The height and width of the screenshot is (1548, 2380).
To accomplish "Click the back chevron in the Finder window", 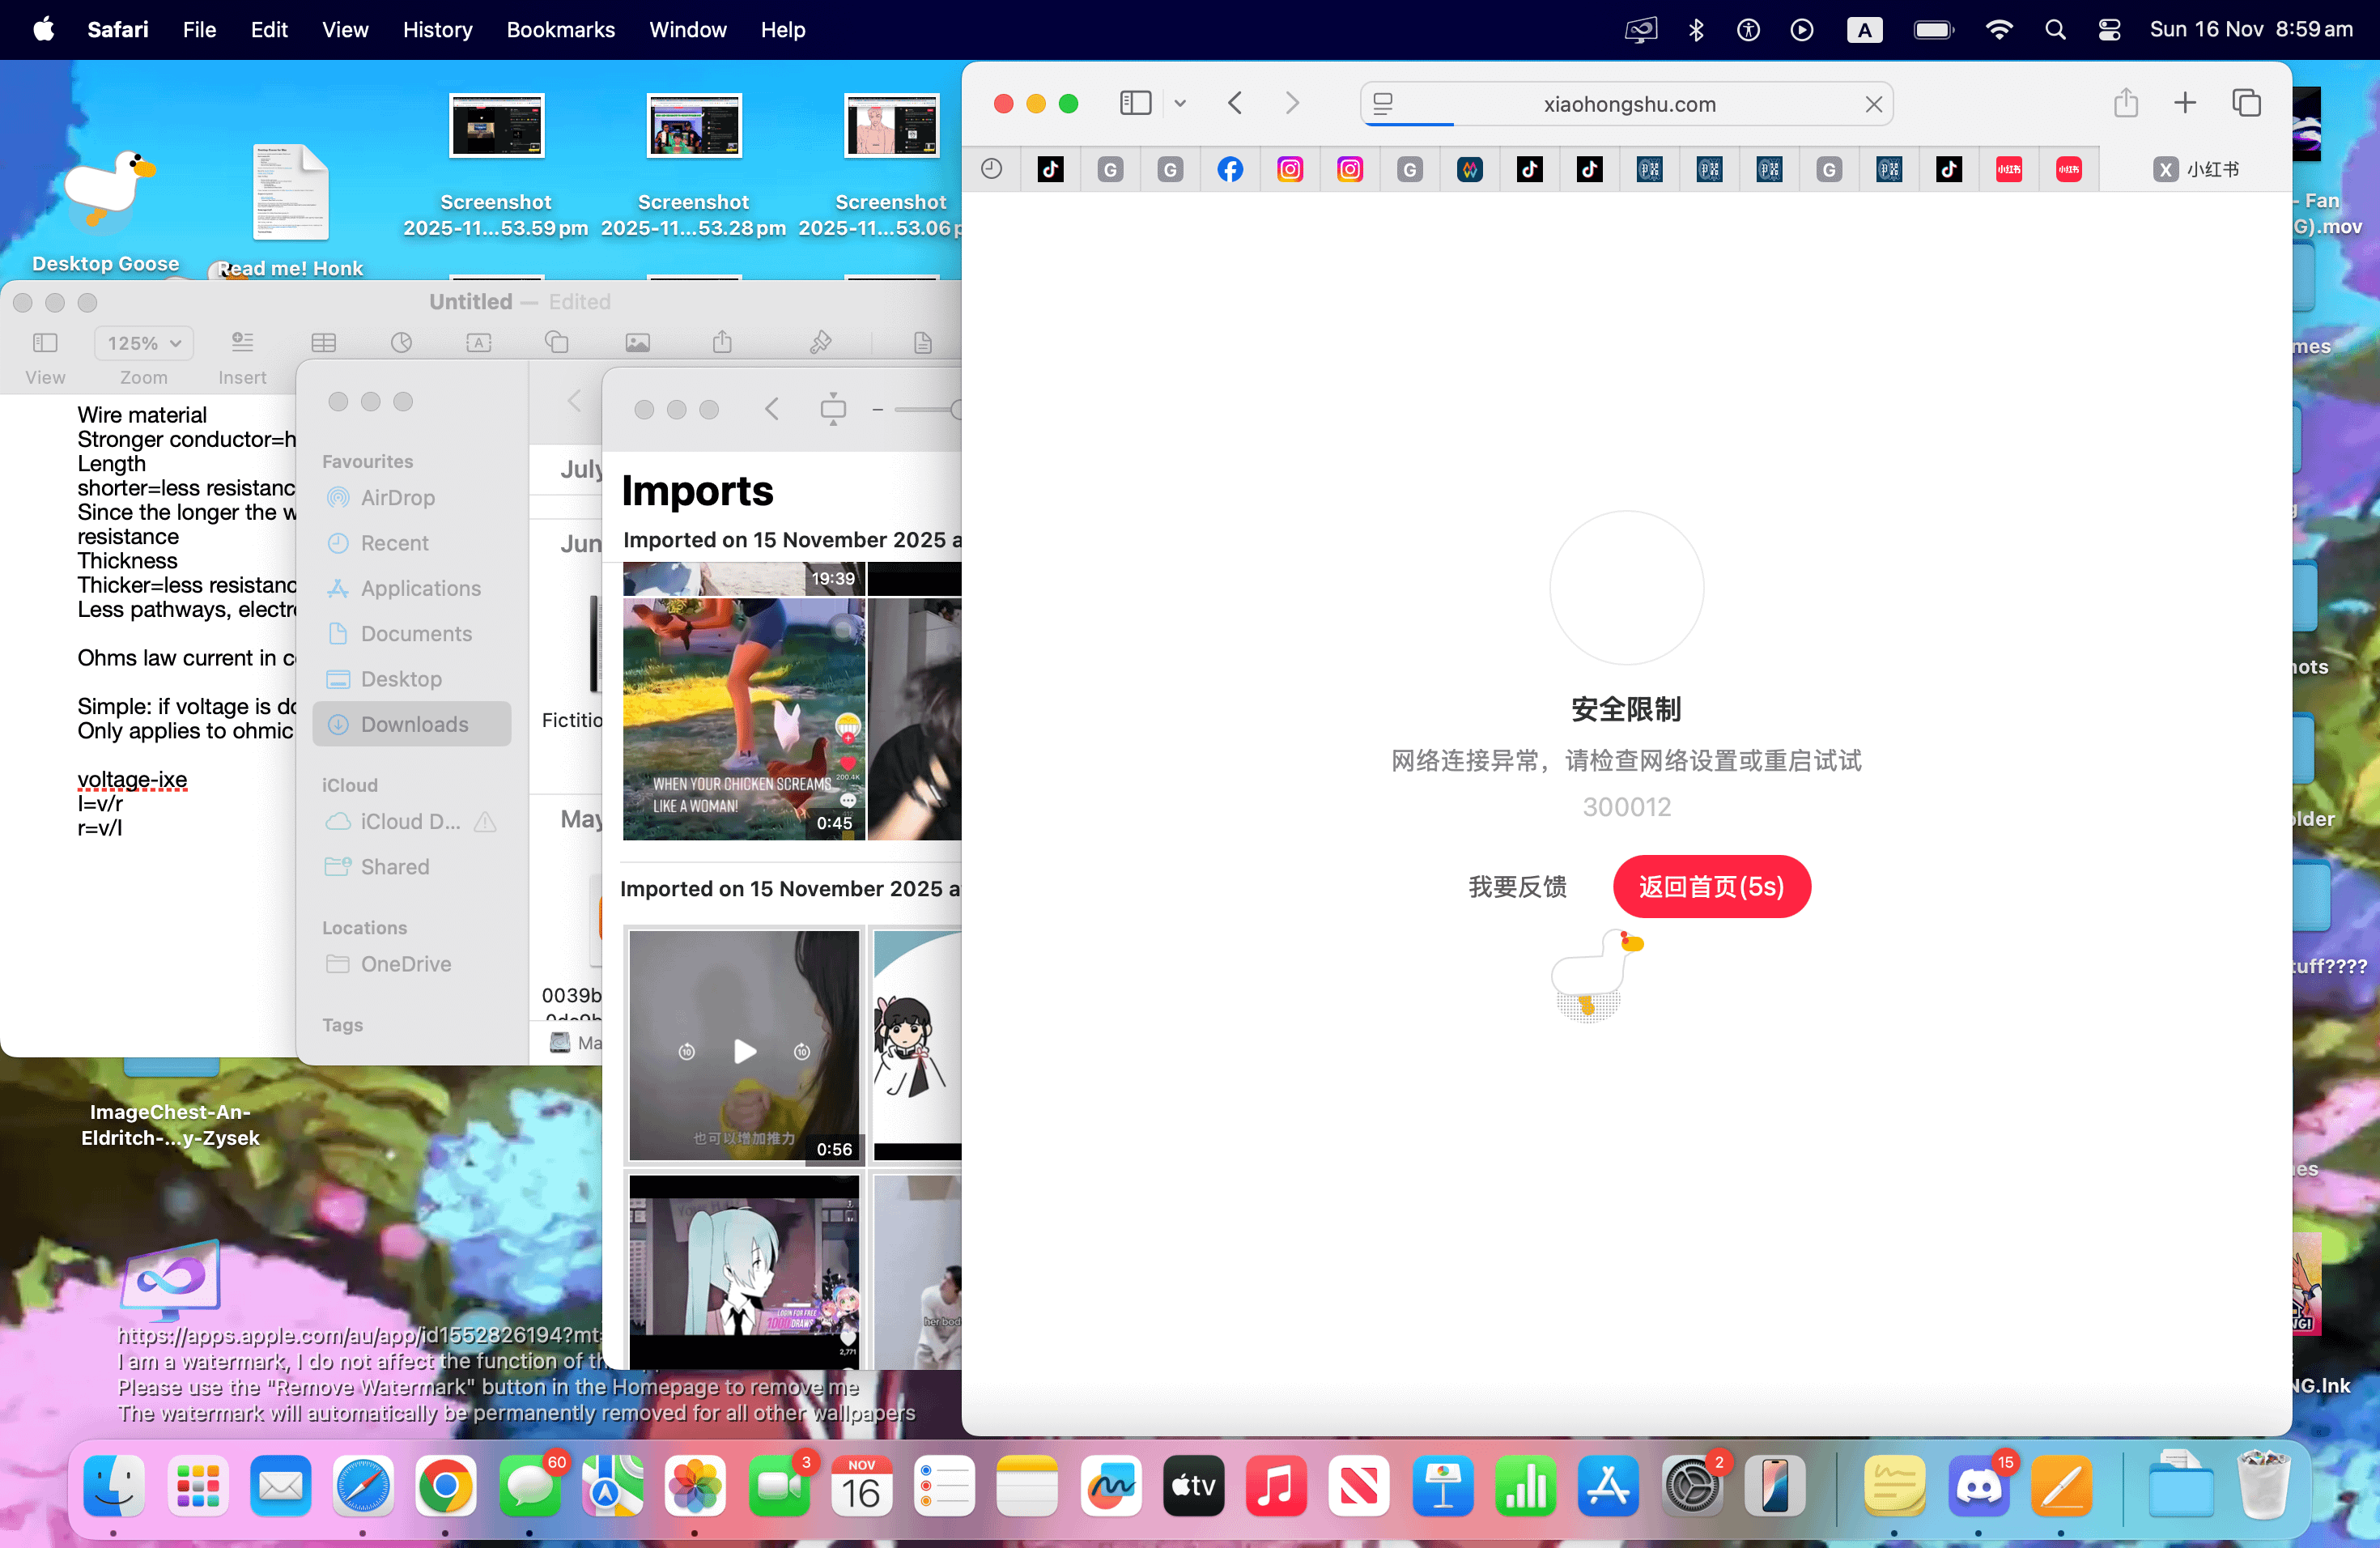I will 574,401.
